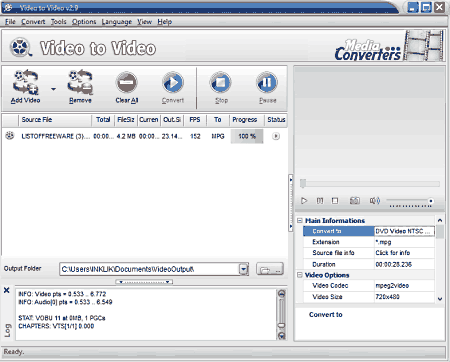Collapse the Main Informations section
The image size is (450, 362).
(x=300, y=221)
